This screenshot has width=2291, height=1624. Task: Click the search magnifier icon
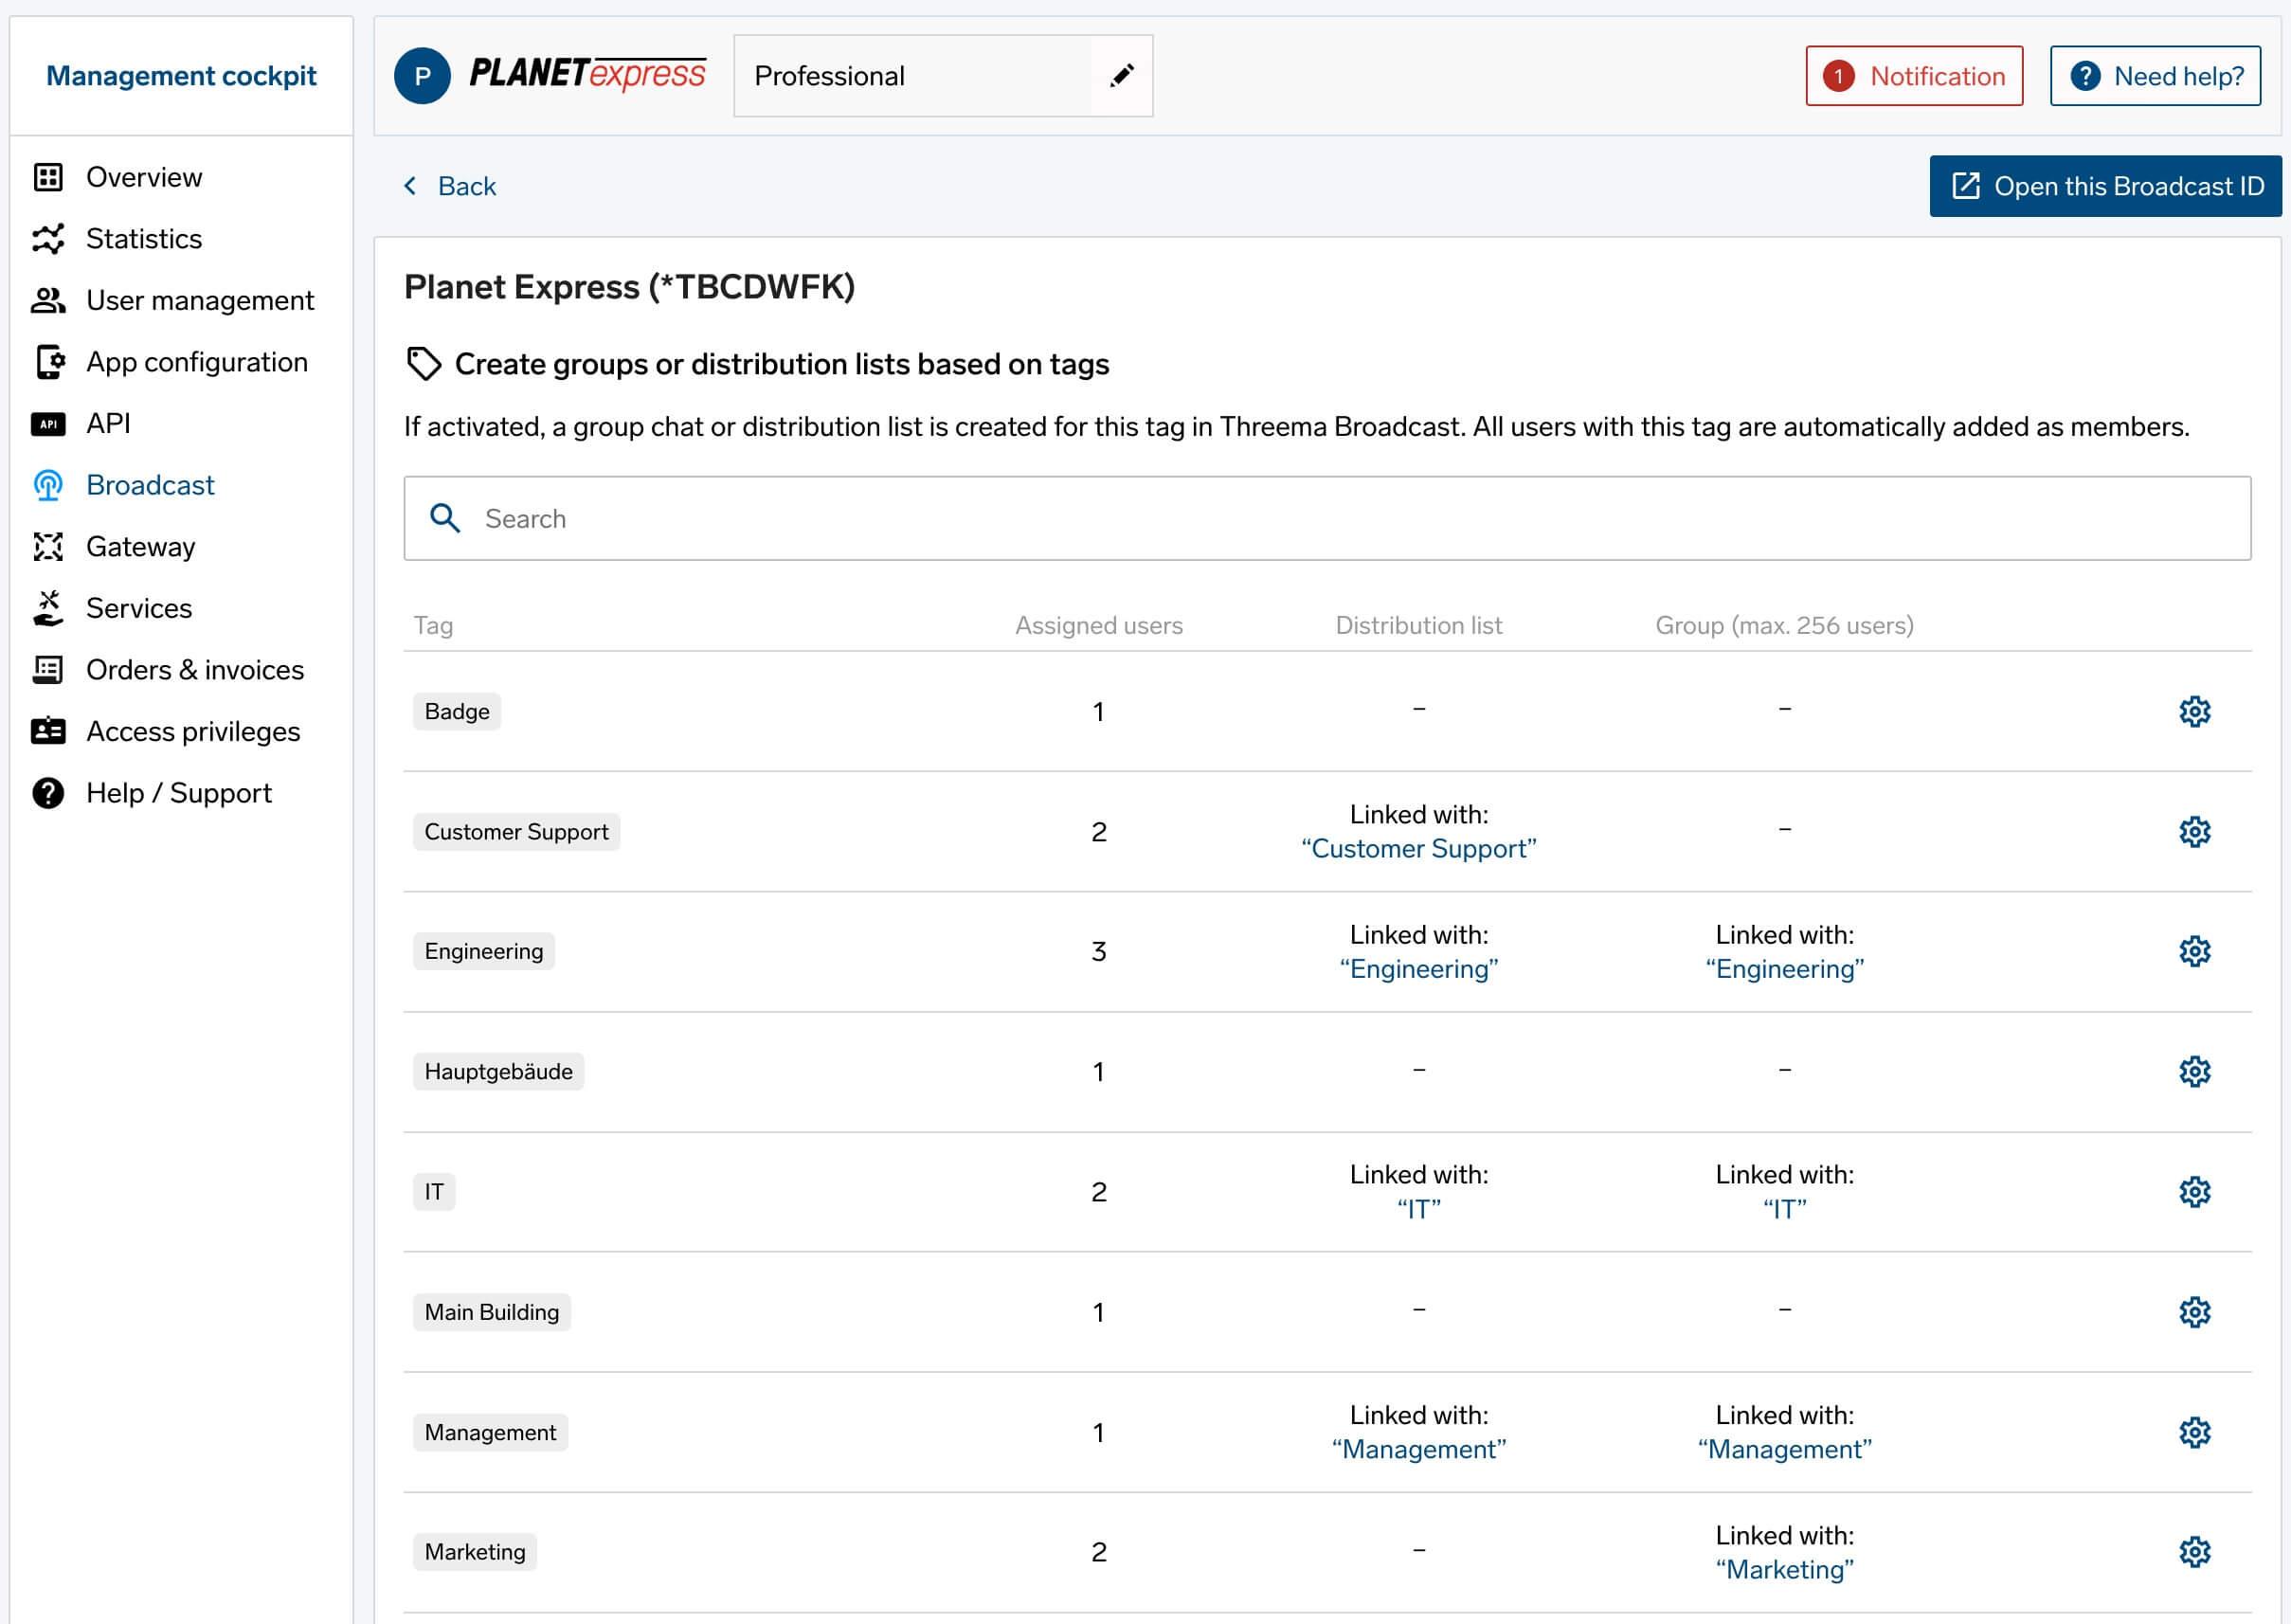[x=446, y=518]
